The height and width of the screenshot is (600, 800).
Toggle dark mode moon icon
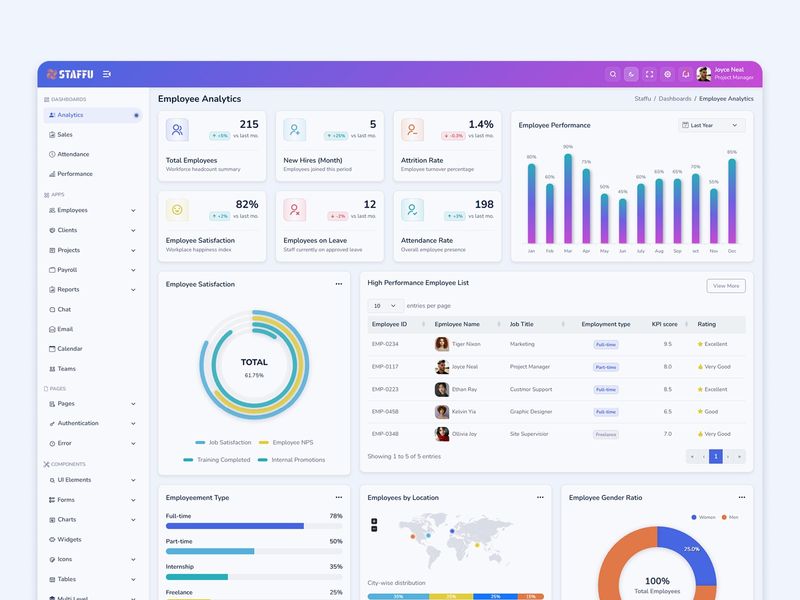tap(631, 74)
